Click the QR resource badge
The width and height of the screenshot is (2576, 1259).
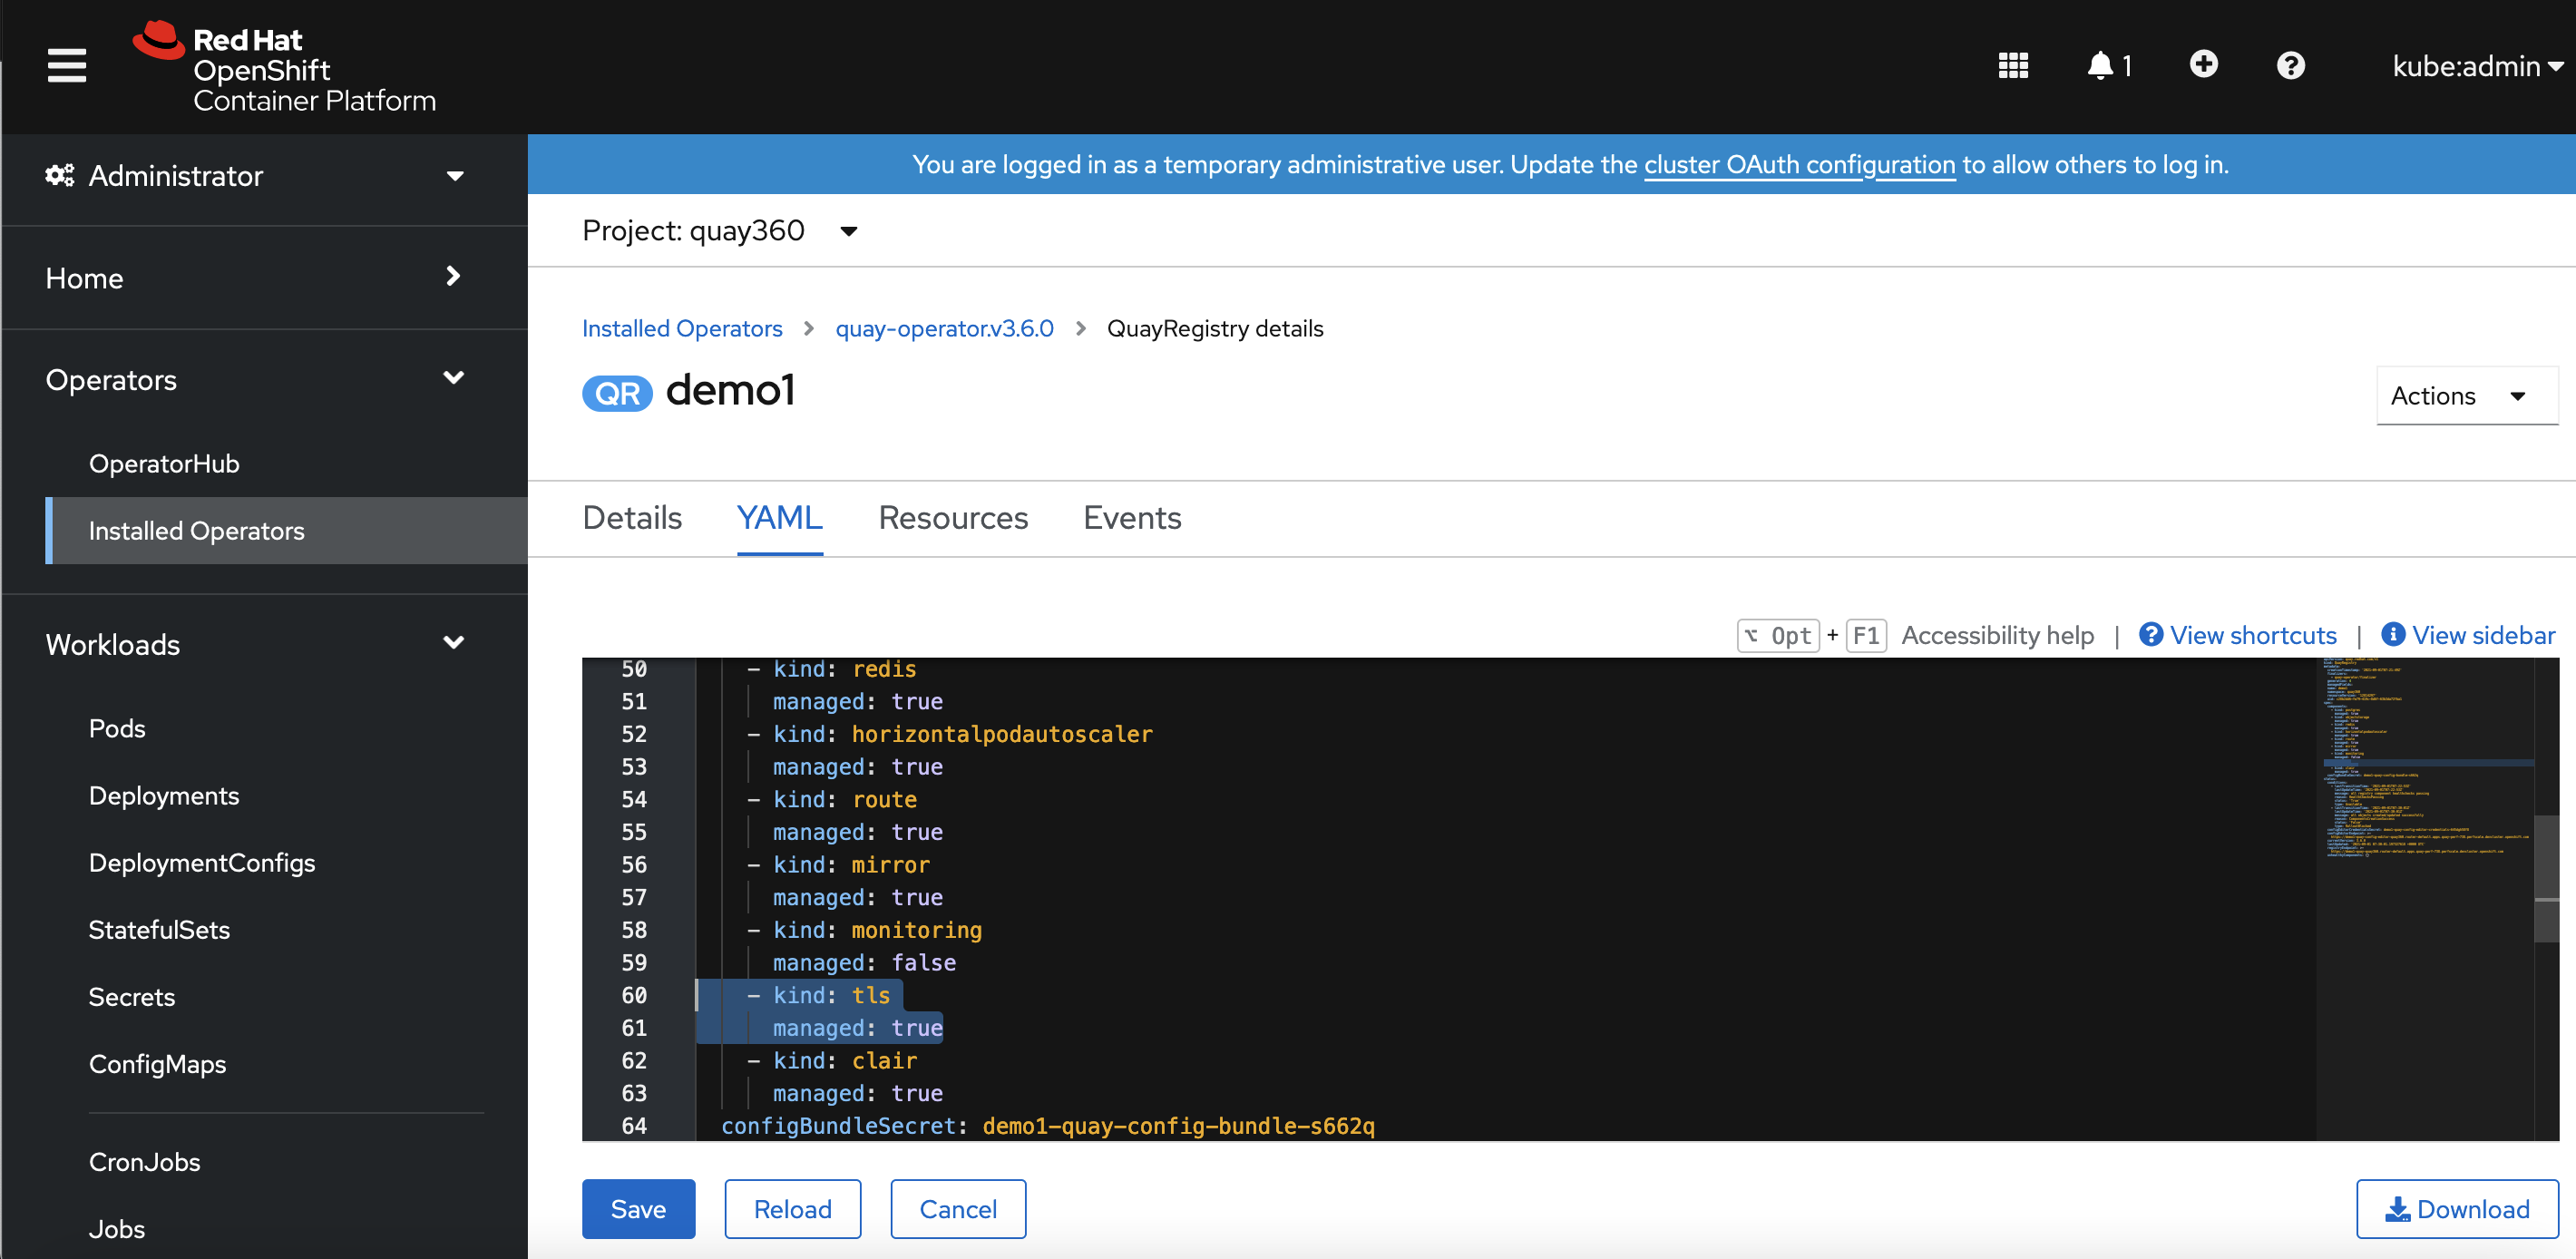[x=616, y=393]
